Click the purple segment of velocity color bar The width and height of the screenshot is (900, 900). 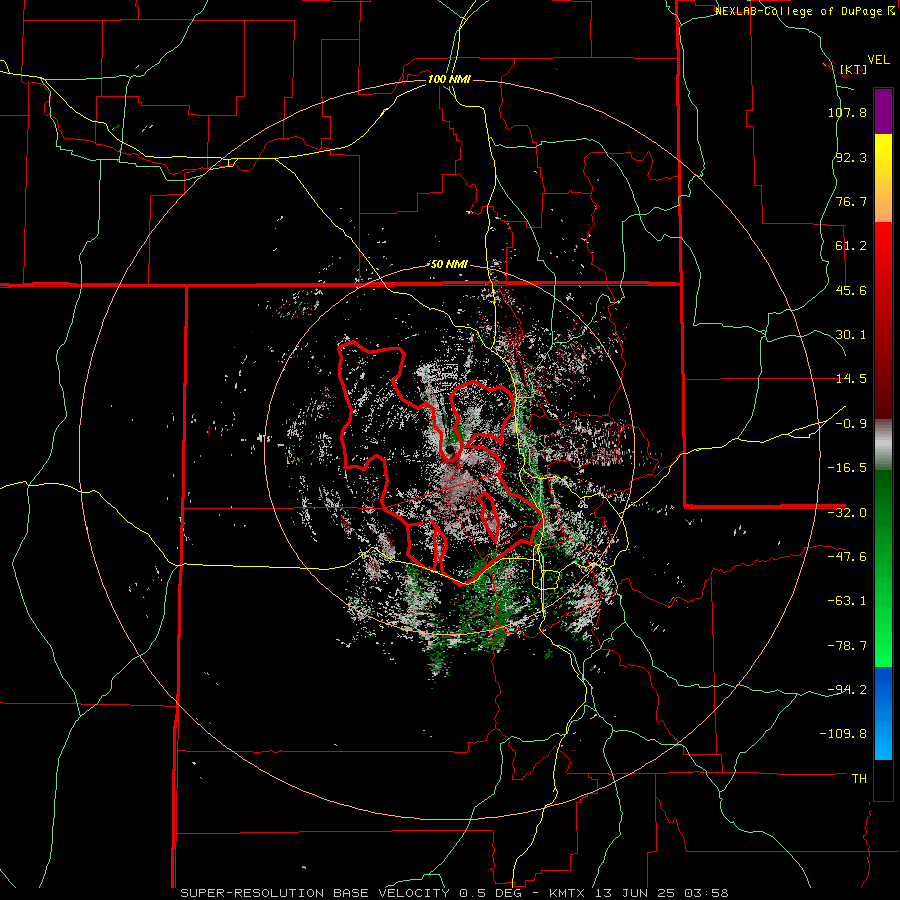tap(883, 111)
